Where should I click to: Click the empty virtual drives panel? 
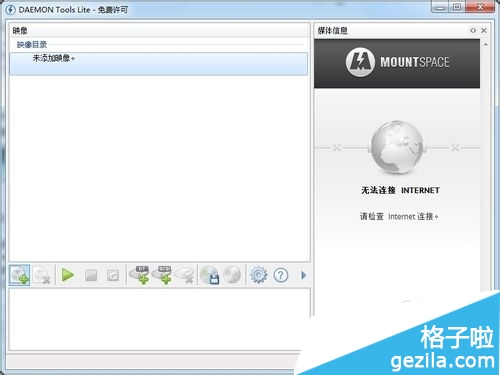click(159, 319)
